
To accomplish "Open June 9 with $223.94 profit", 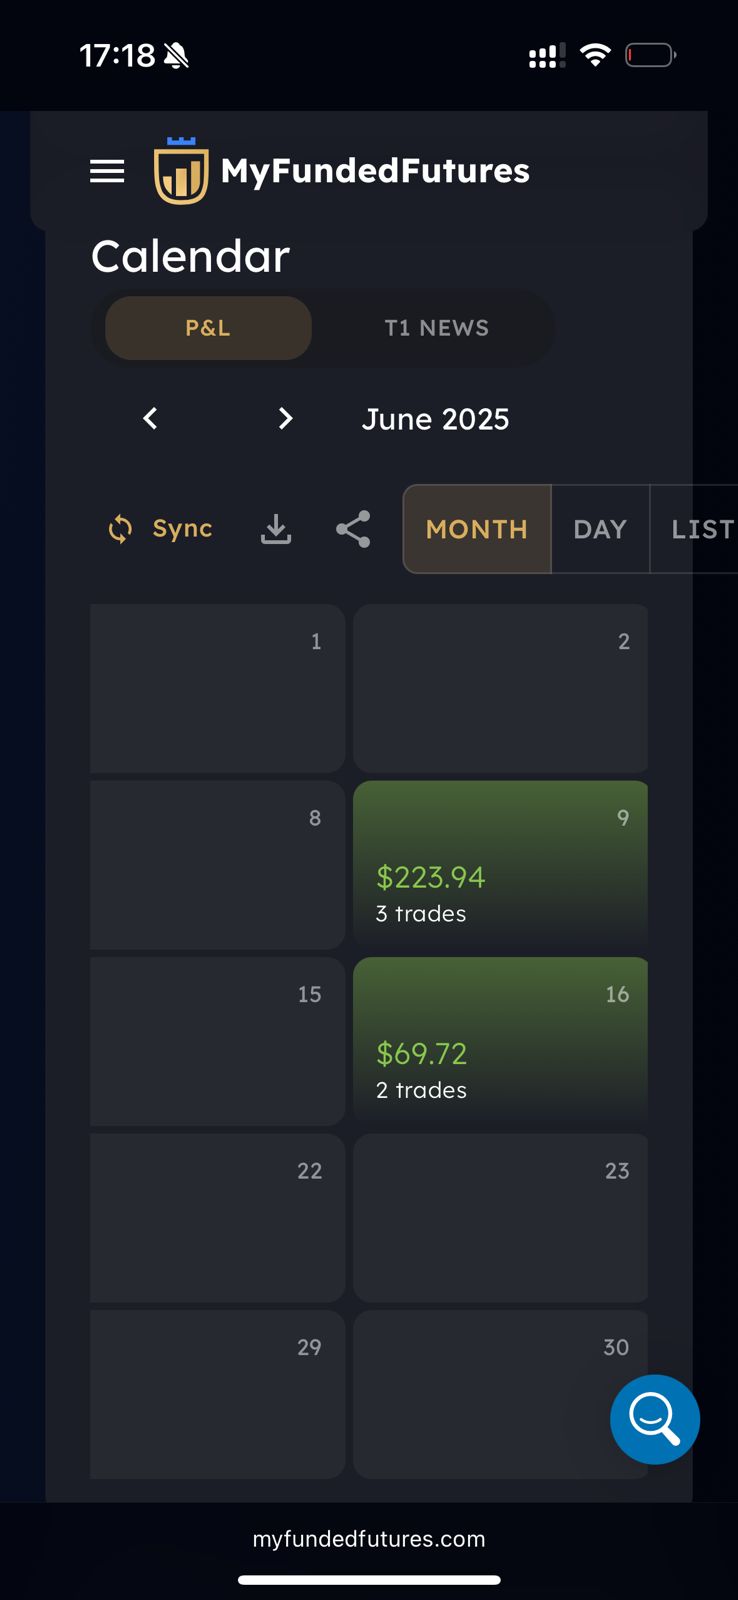I will click(x=500, y=864).
